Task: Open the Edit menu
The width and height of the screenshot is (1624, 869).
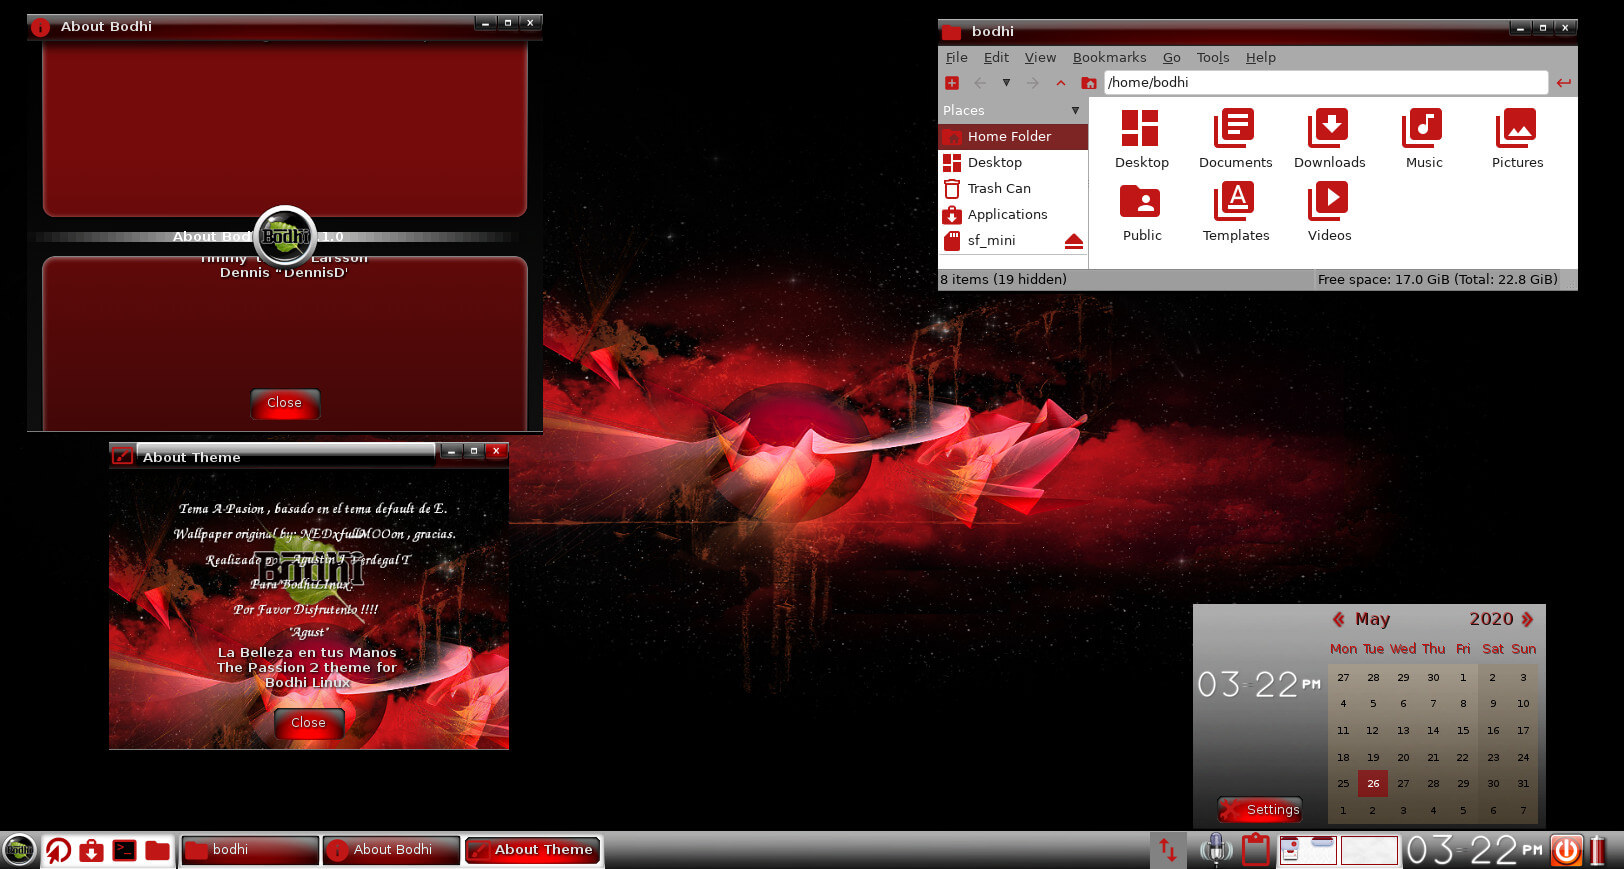Action: click(996, 57)
